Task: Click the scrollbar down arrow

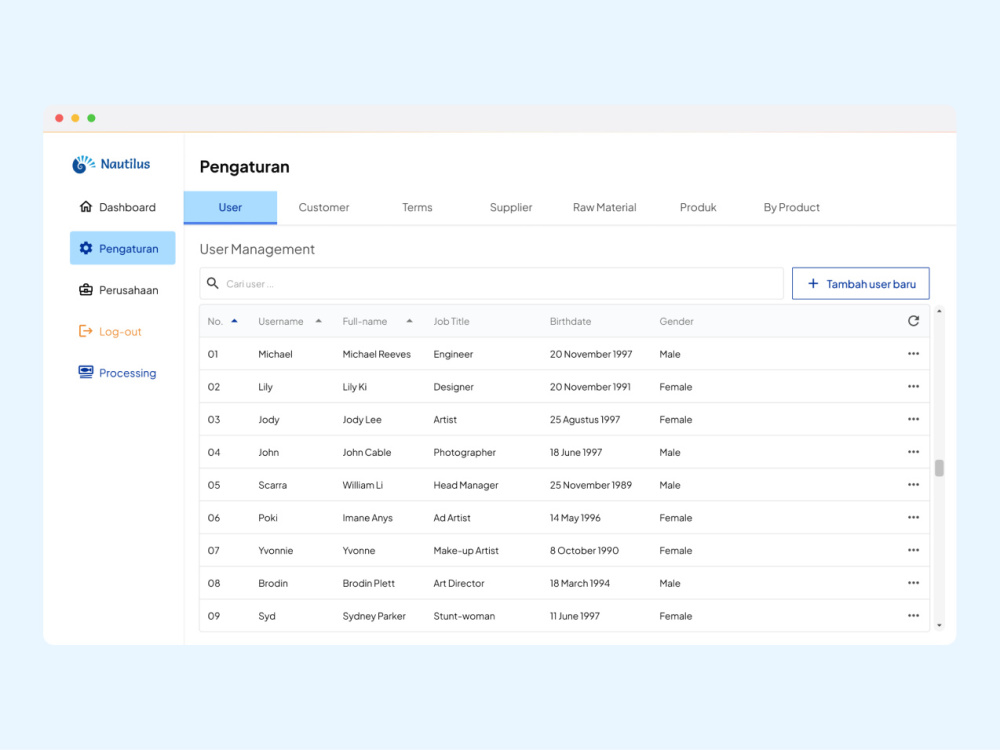Action: 939,626
